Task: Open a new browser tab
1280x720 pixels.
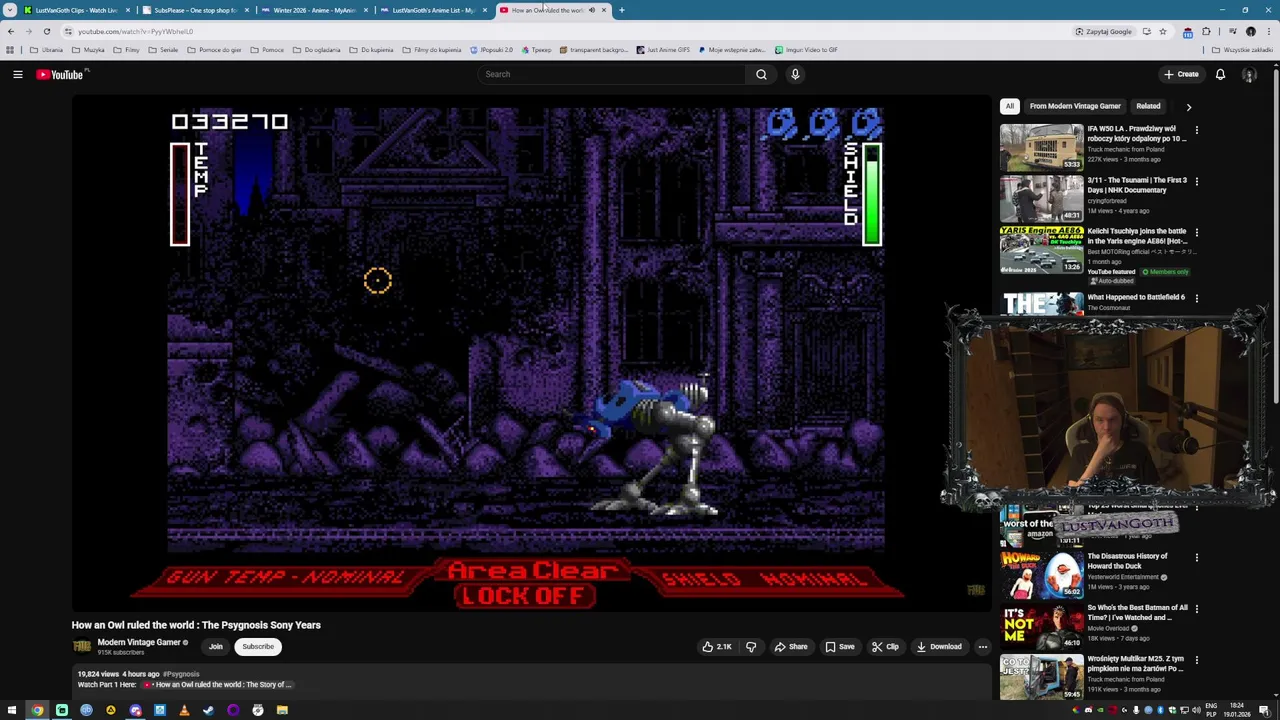Action: pos(621,10)
